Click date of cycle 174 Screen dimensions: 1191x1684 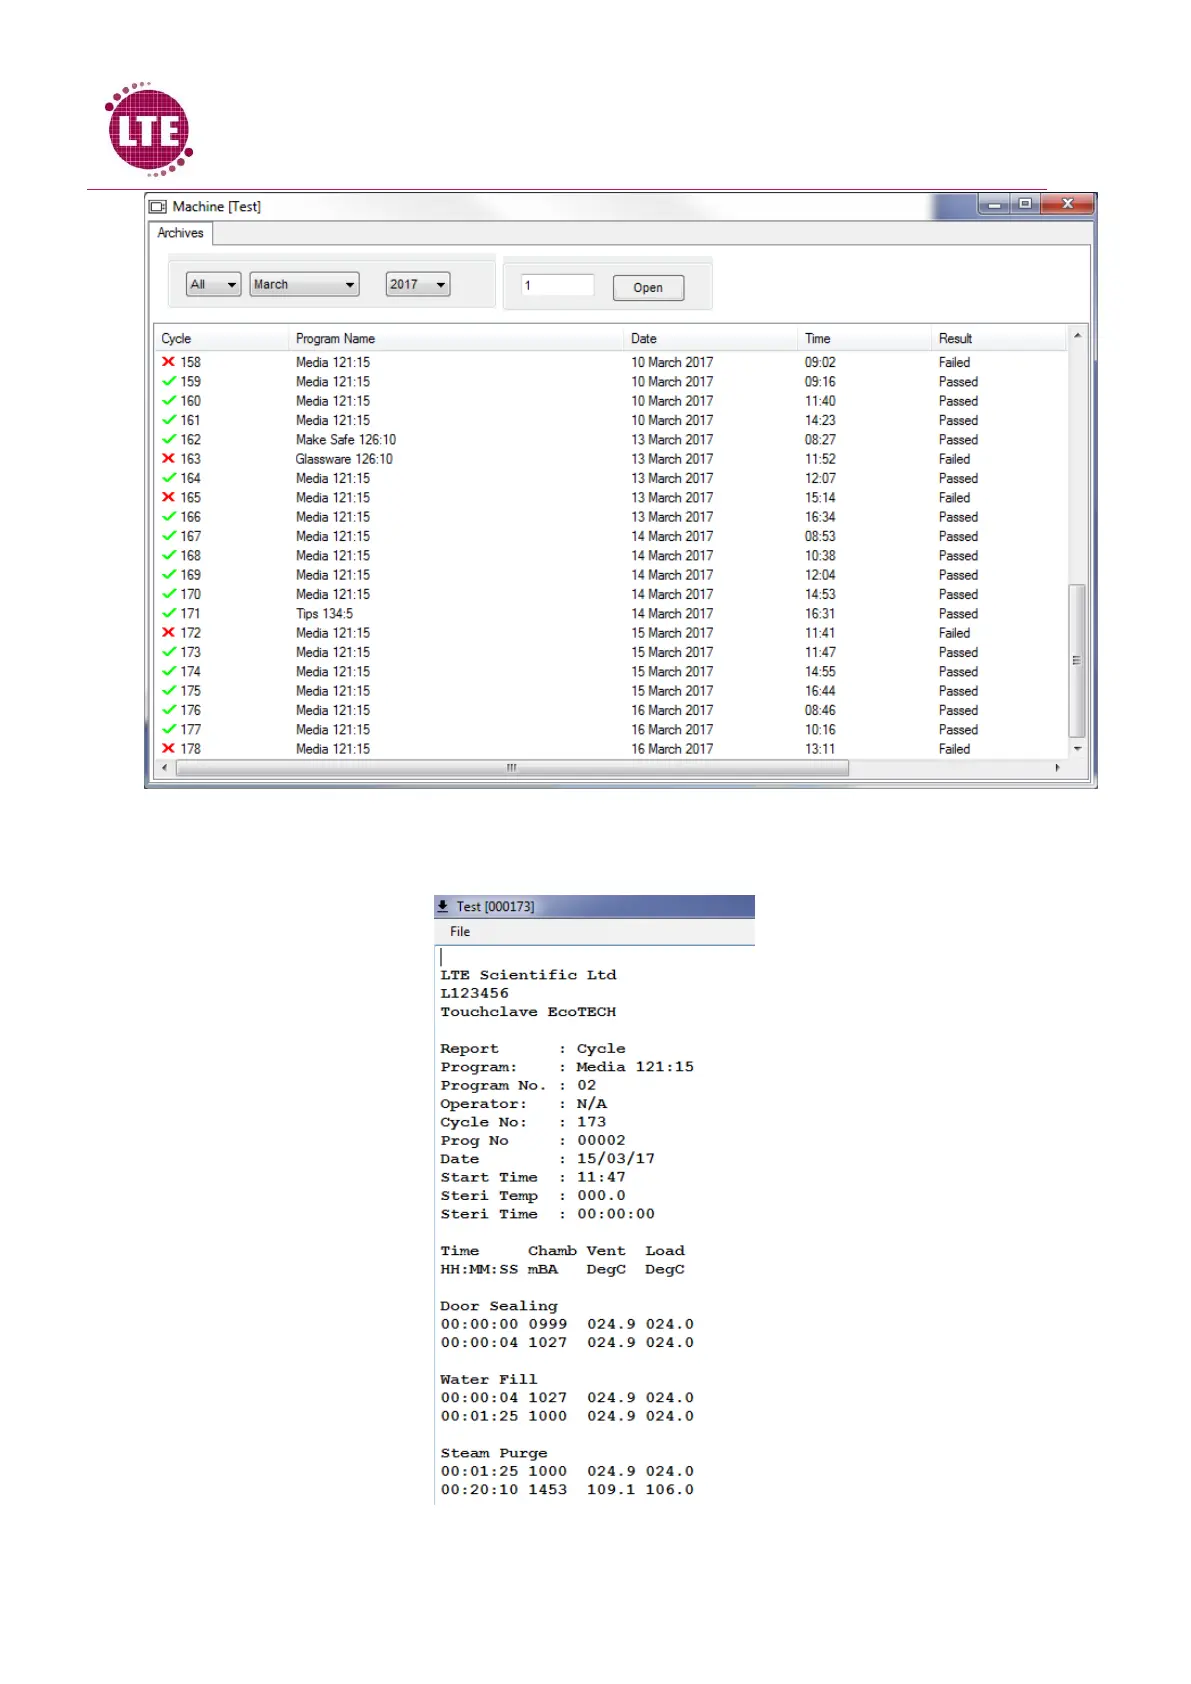point(672,671)
